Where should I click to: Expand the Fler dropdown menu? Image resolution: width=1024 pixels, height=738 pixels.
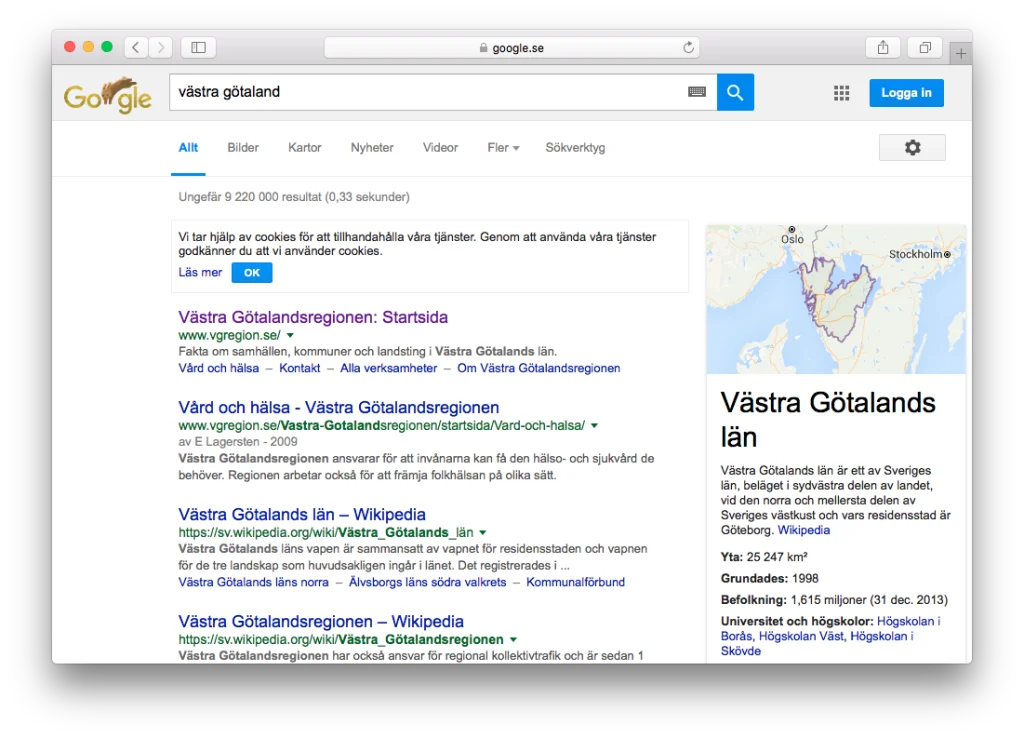point(503,148)
